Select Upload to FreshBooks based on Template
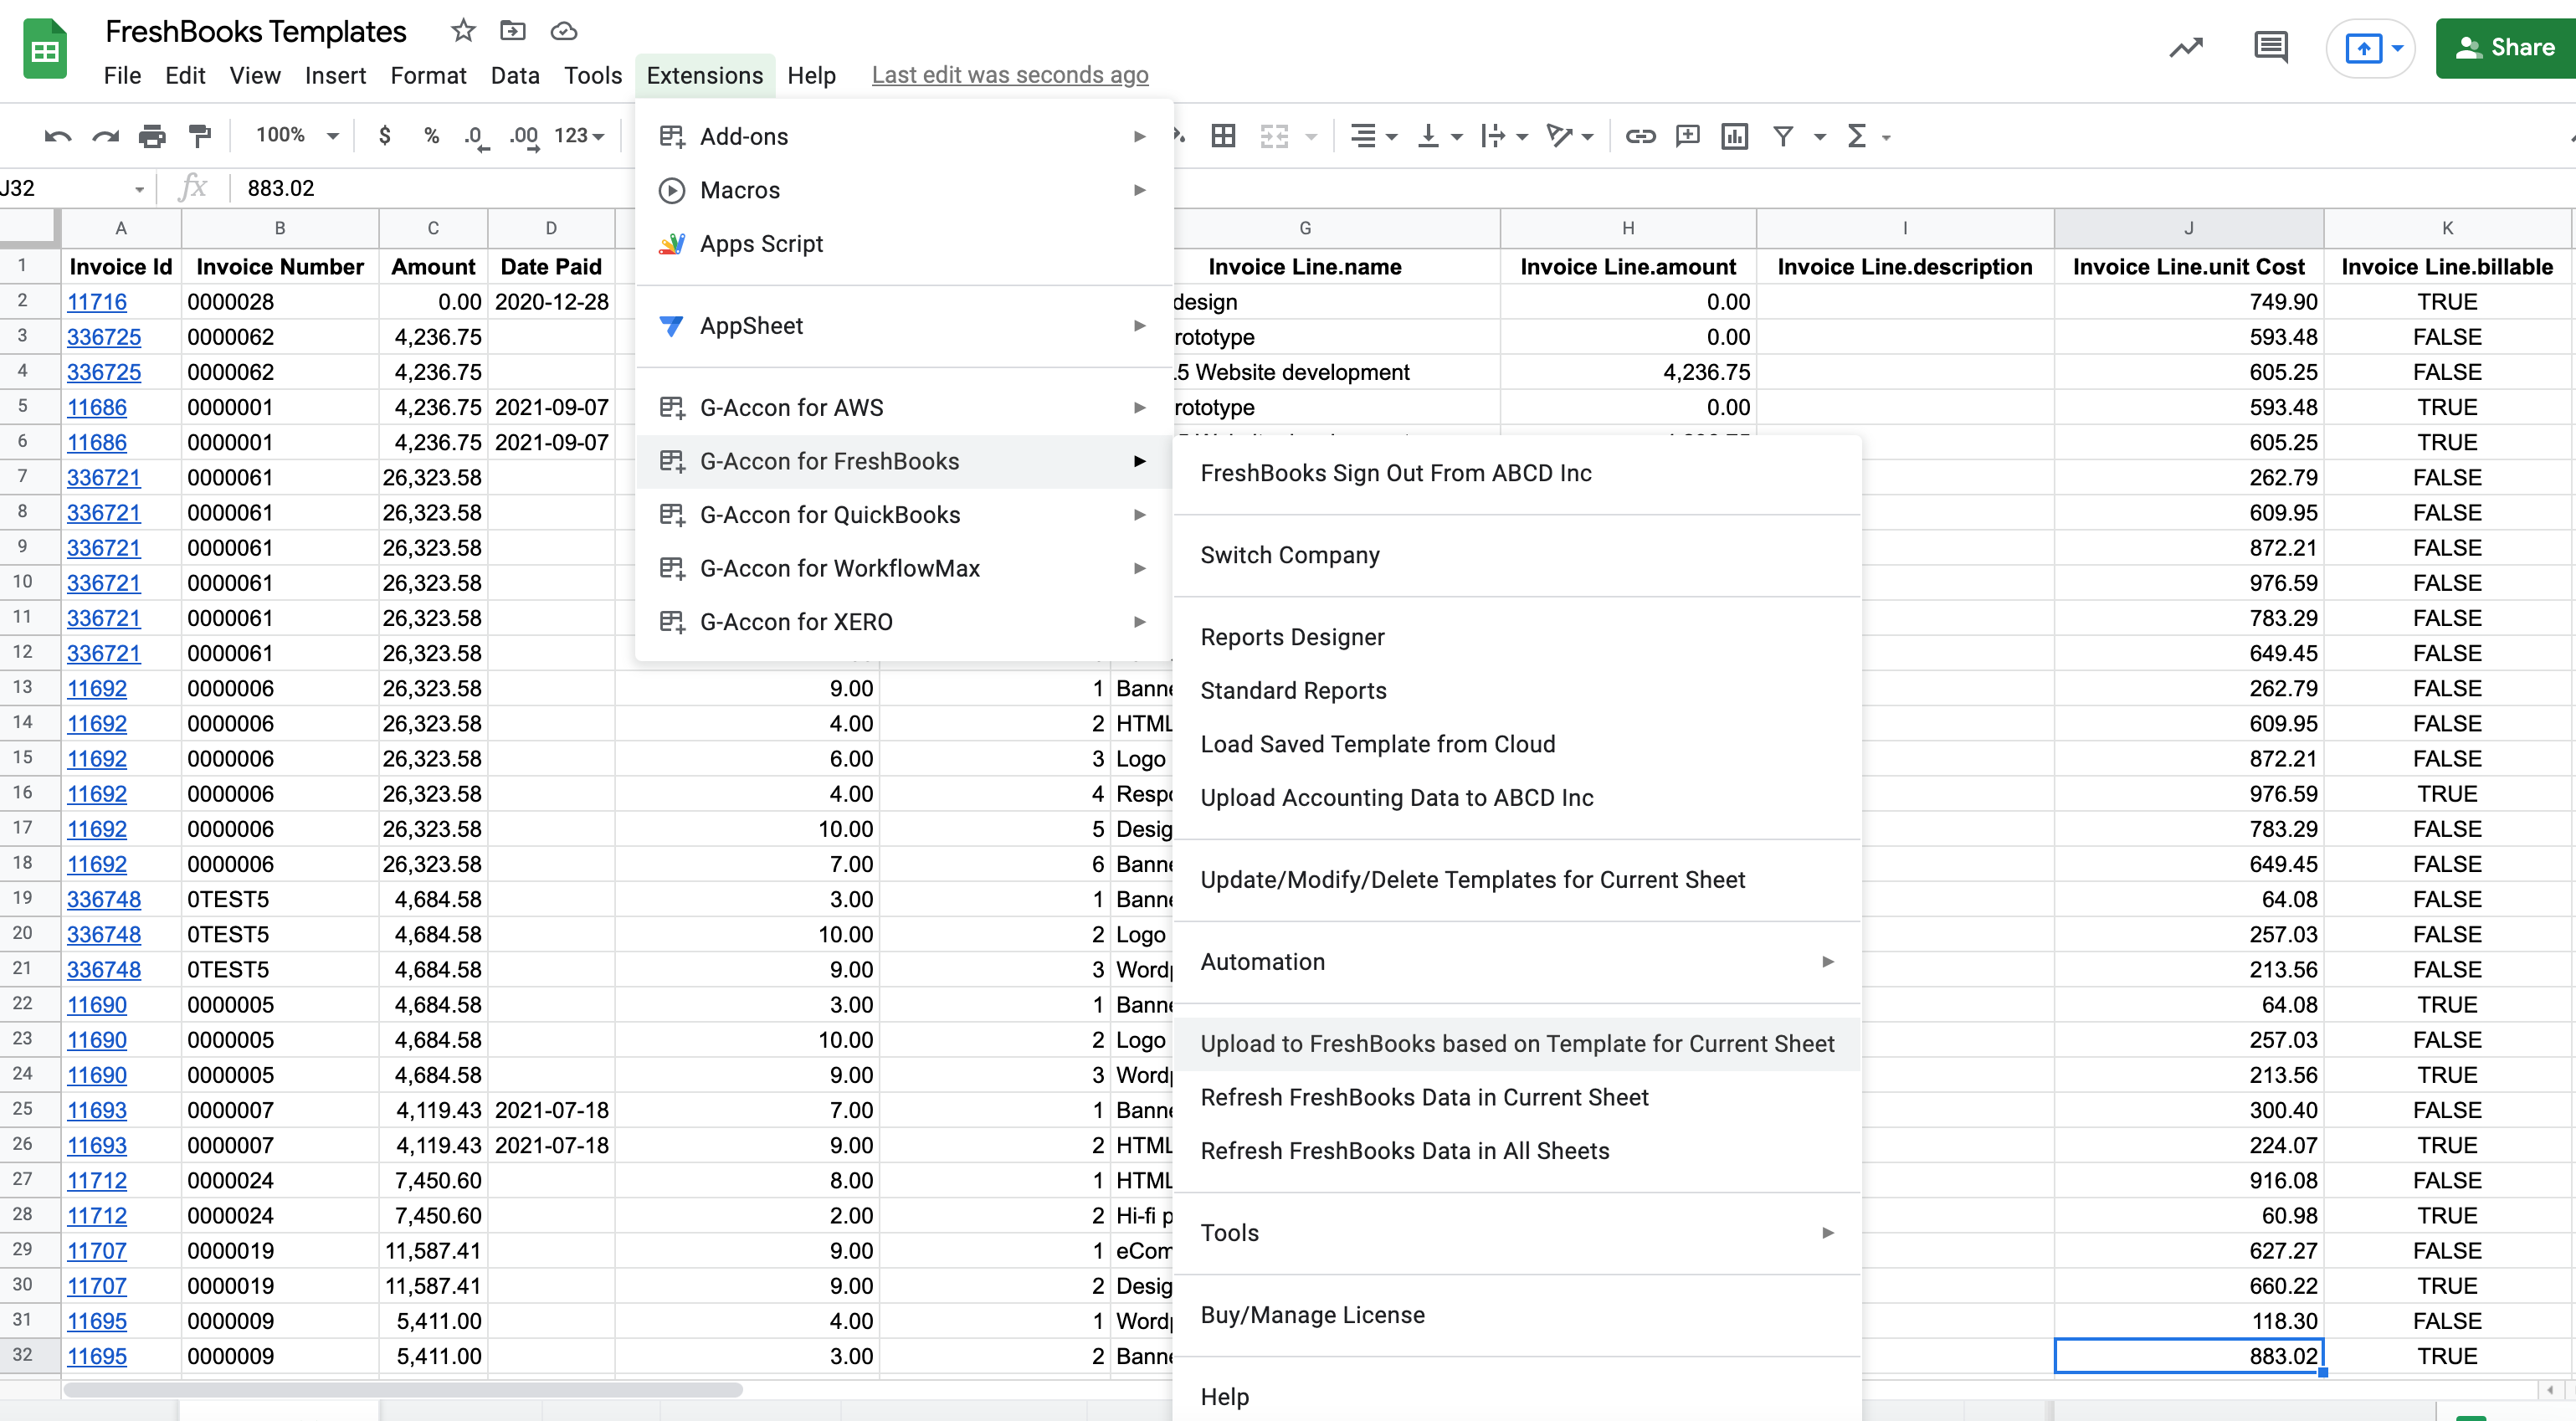Image resolution: width=2576 pixels, height=1421 pixels. (1516, 1044)
